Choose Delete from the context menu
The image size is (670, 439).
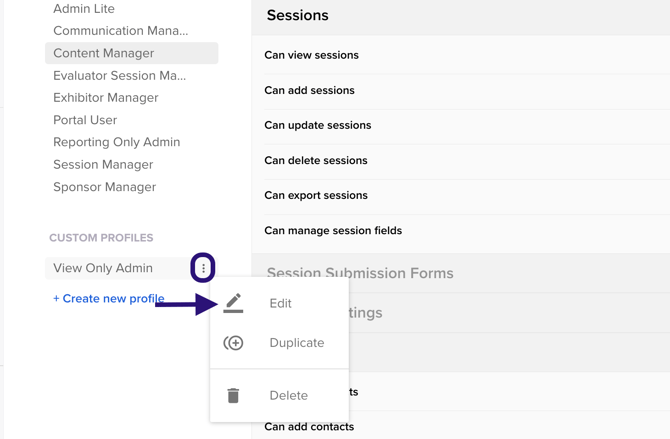[x=288, y=396]
